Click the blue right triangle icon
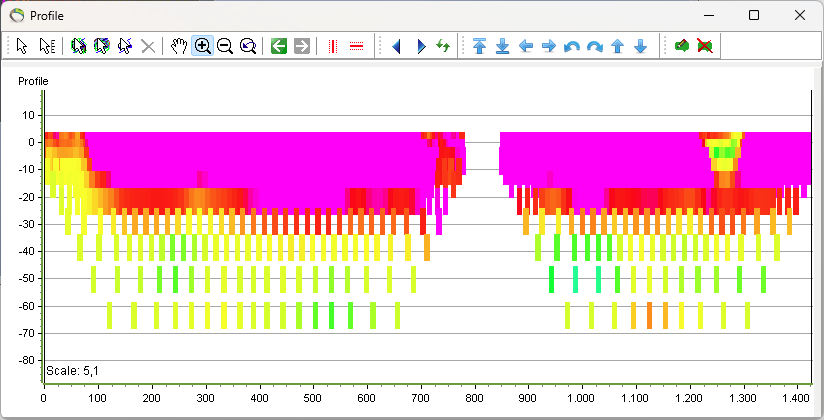This screenshot has height=420, width=824. [x=421, y=46]
